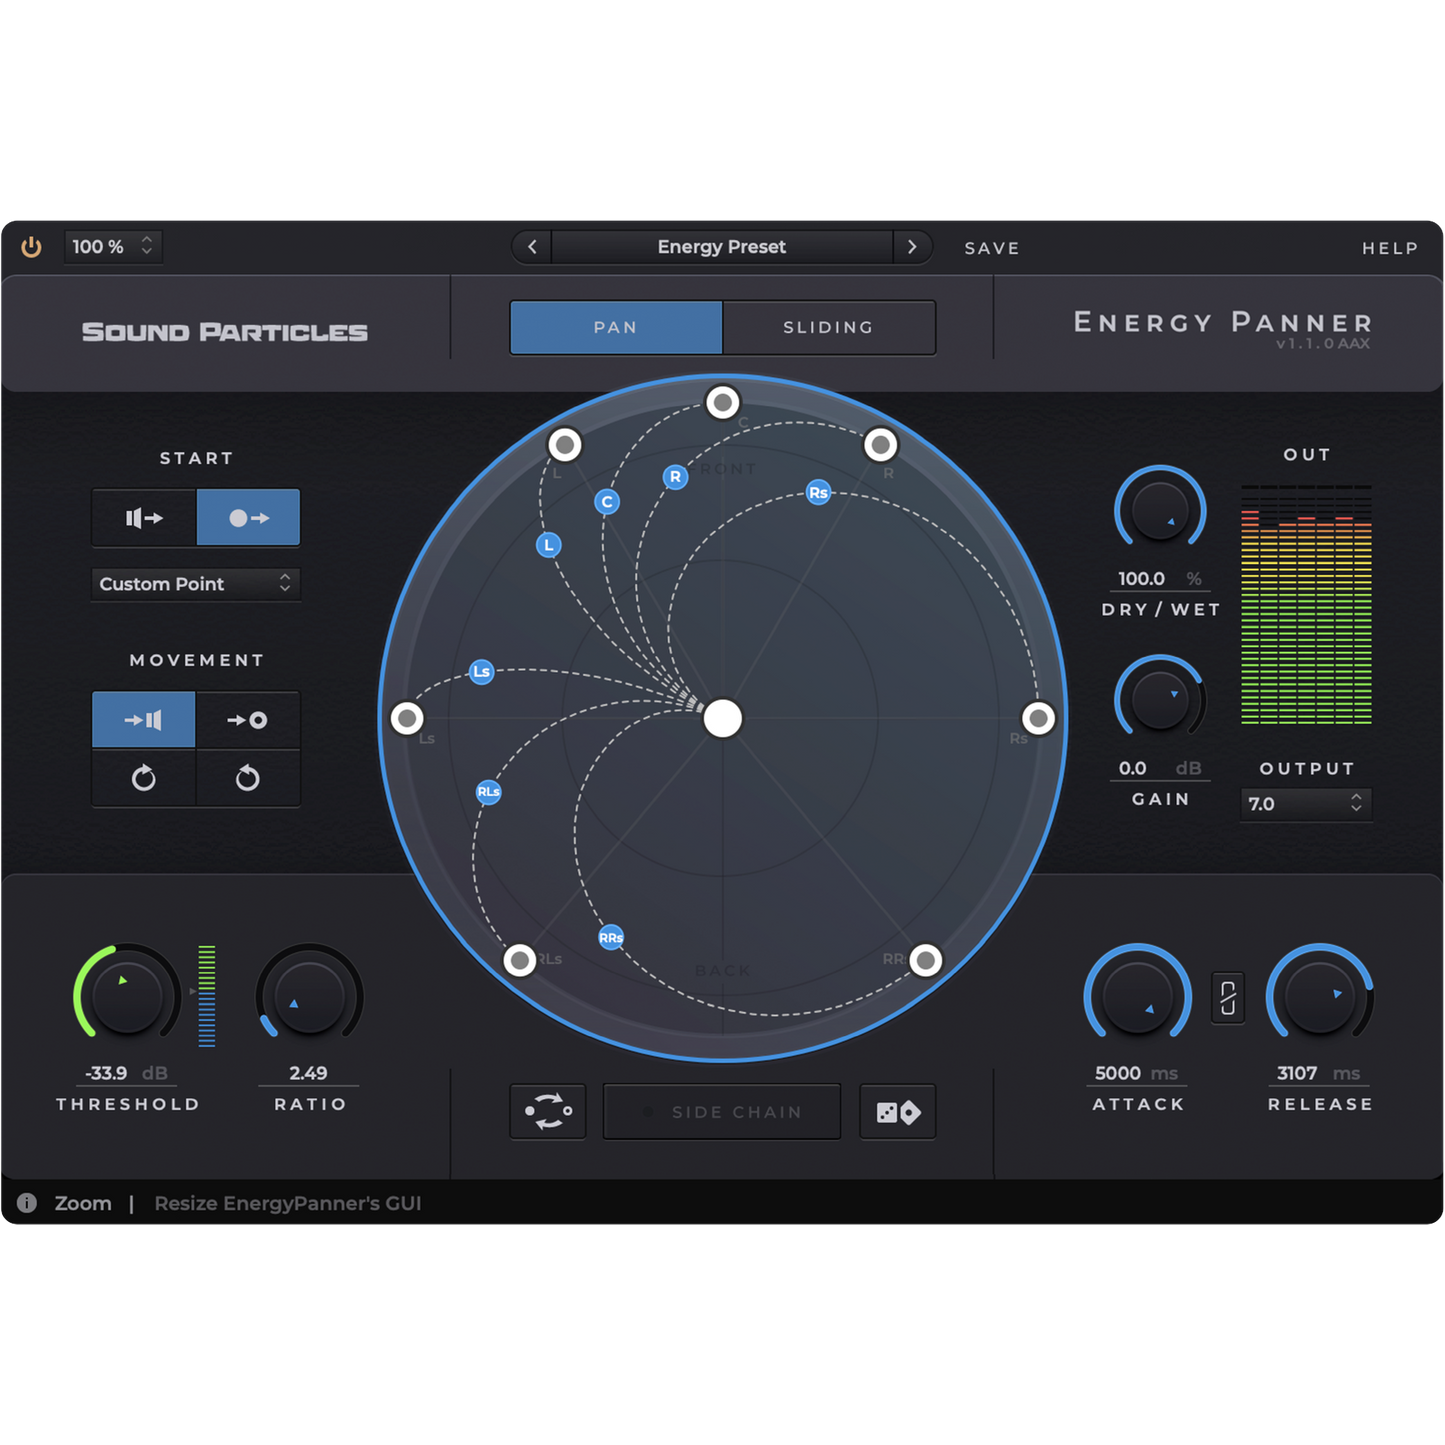
Task: Select the point start mode under START
Action: tap(247, 517)
